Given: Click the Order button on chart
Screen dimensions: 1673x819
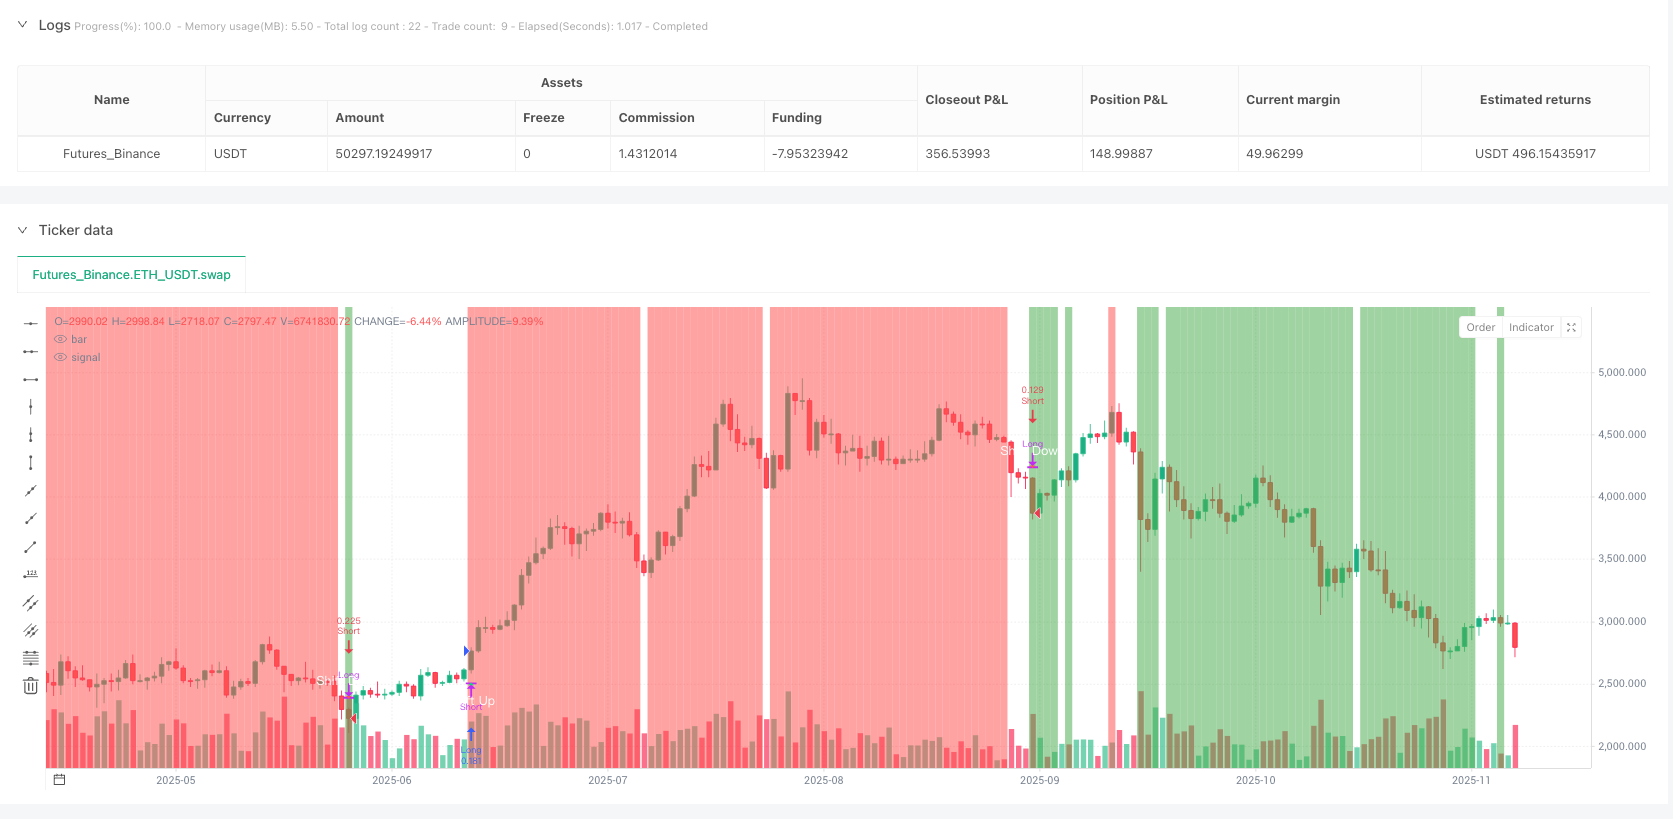Looking at the screenshot, I should 1481,327.
